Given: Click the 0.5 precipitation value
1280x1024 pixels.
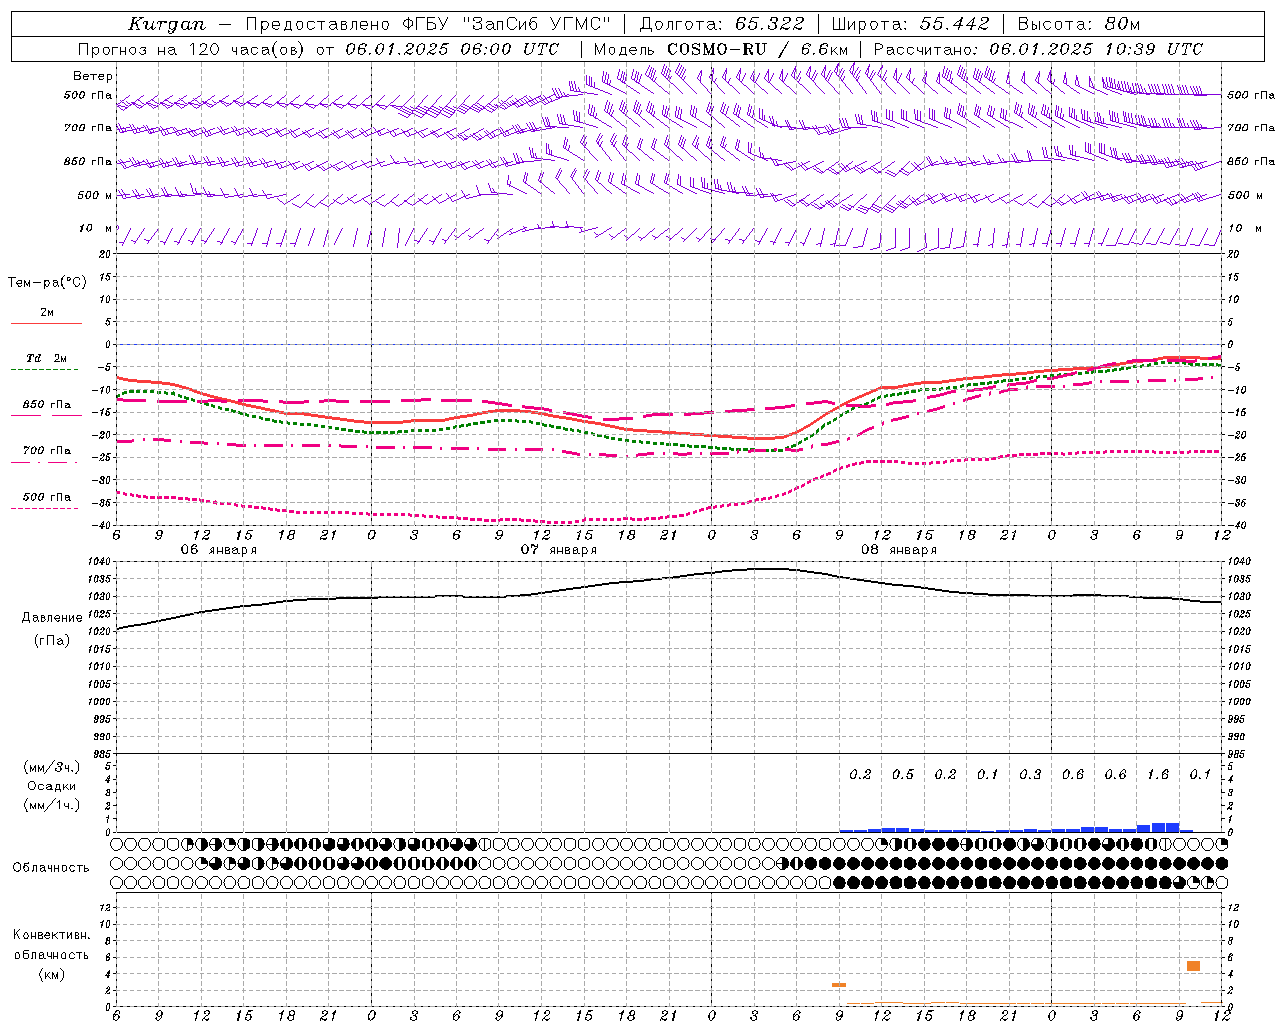Looking at the screenshot, I should (903, 775).
